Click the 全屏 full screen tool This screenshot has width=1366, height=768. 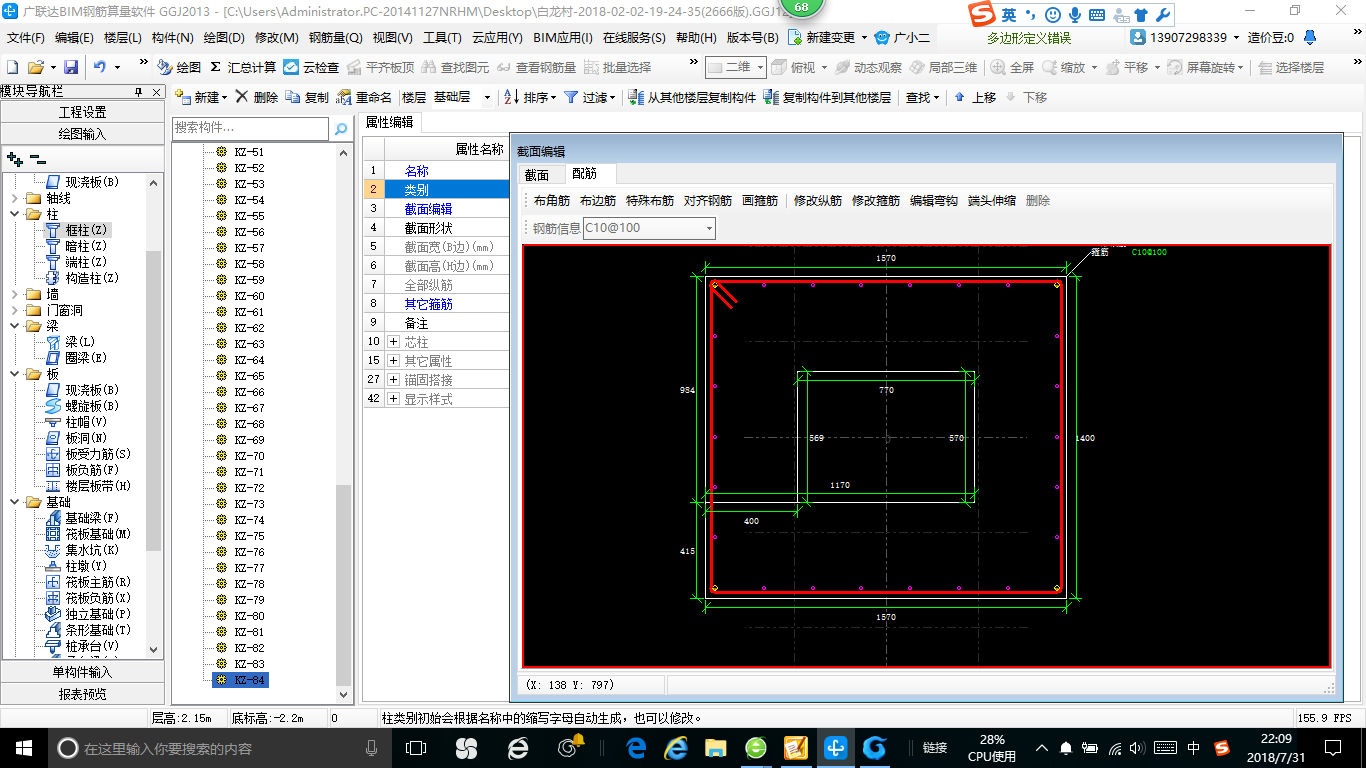[x=1012, y=67]
